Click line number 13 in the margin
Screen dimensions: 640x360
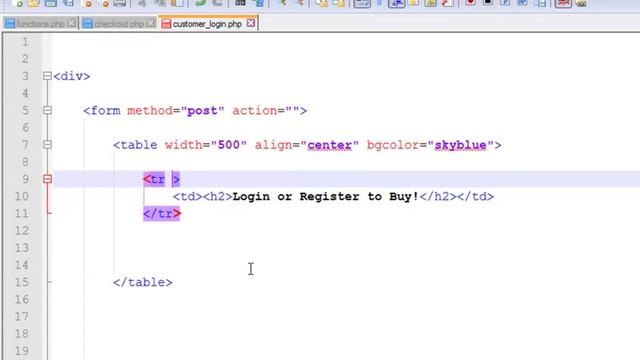(x=22, y=248)
